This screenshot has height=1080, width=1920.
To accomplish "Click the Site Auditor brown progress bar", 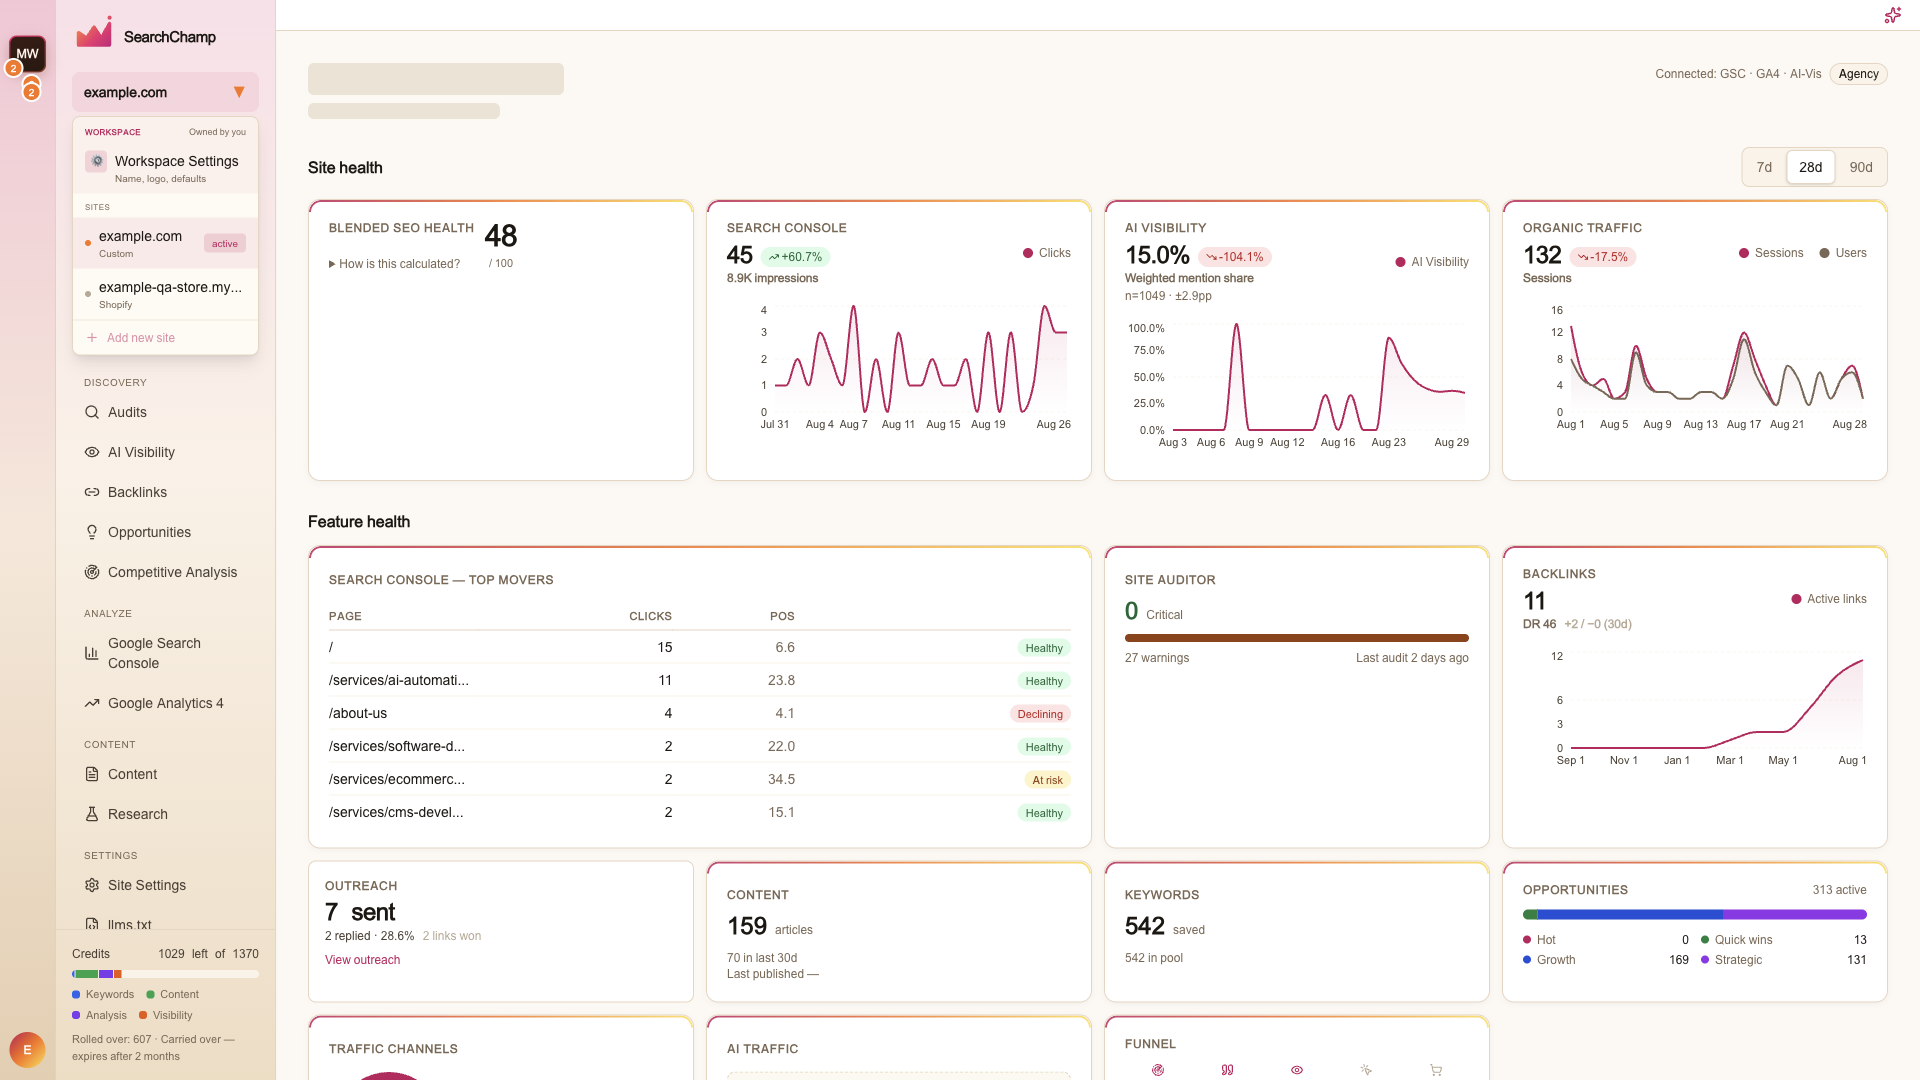I will click(x=1296, y=638).
